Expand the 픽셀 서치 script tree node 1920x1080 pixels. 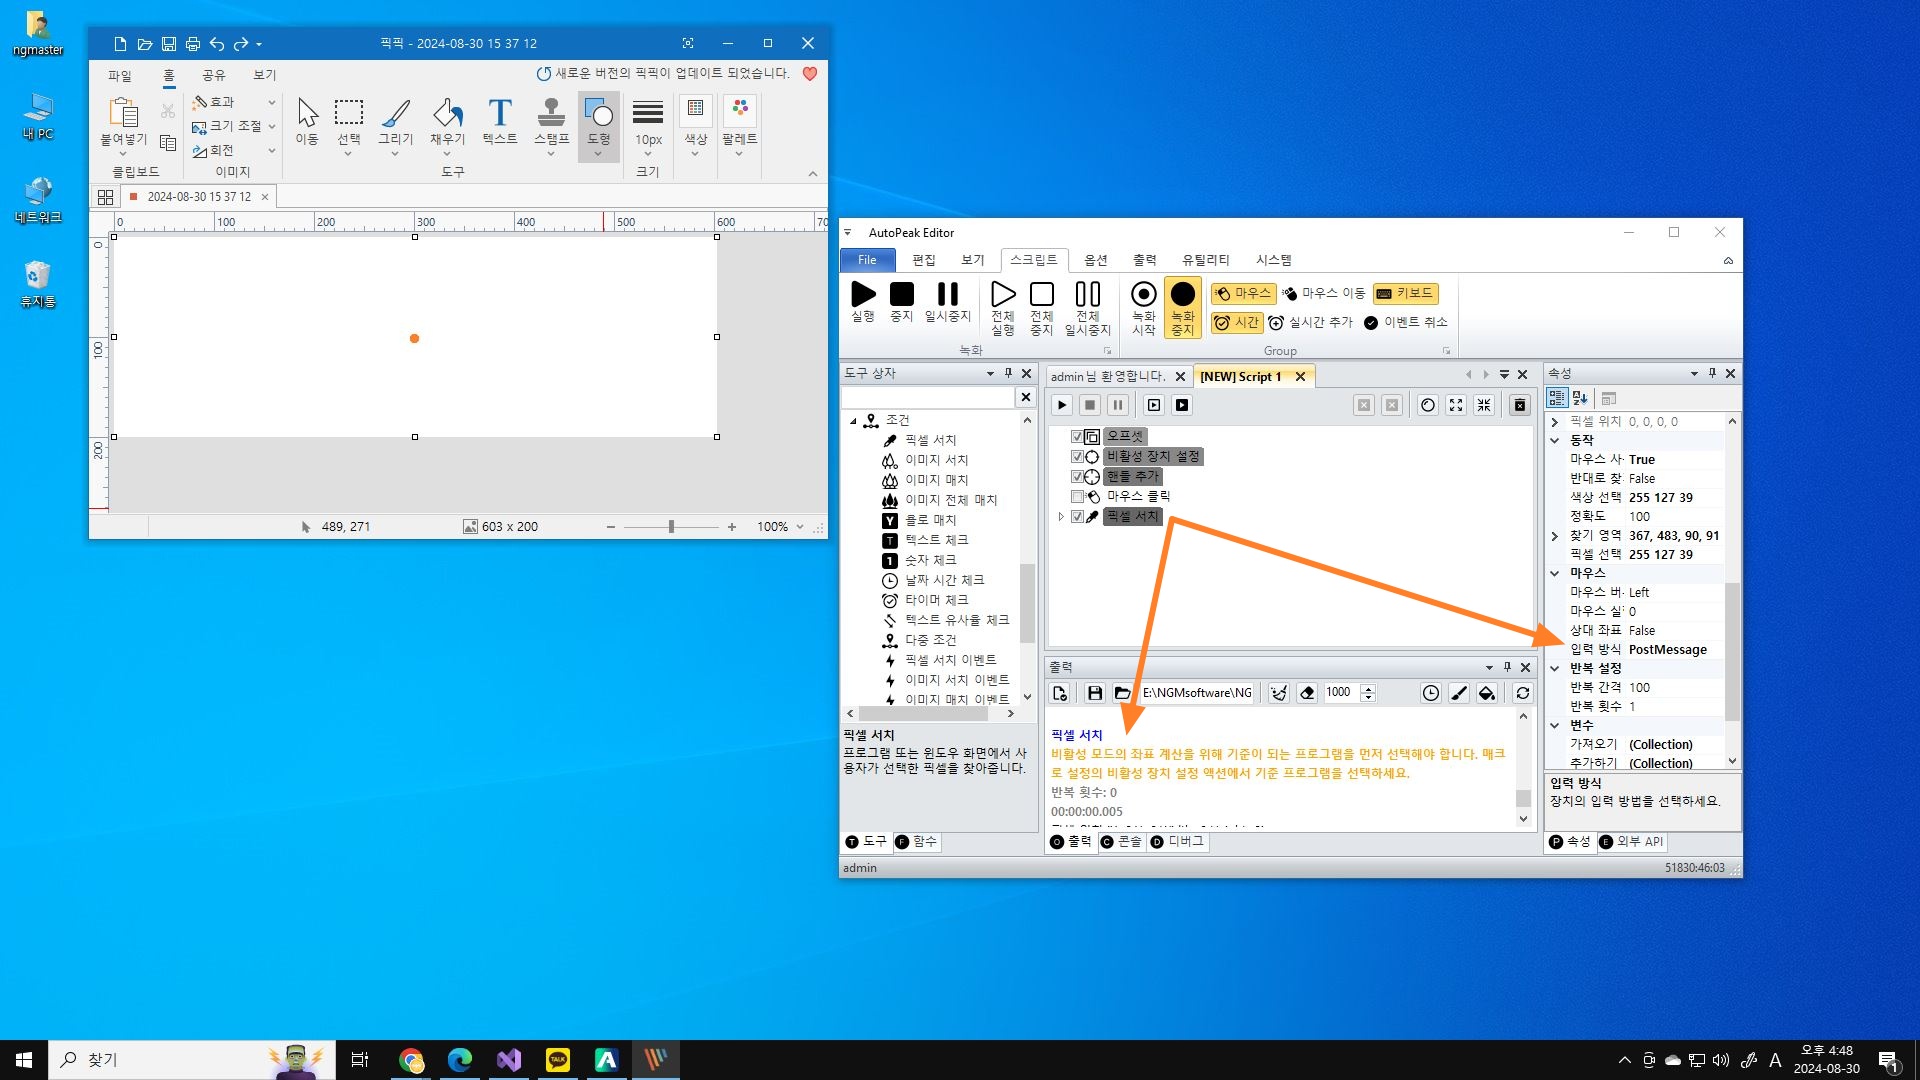1061,517
